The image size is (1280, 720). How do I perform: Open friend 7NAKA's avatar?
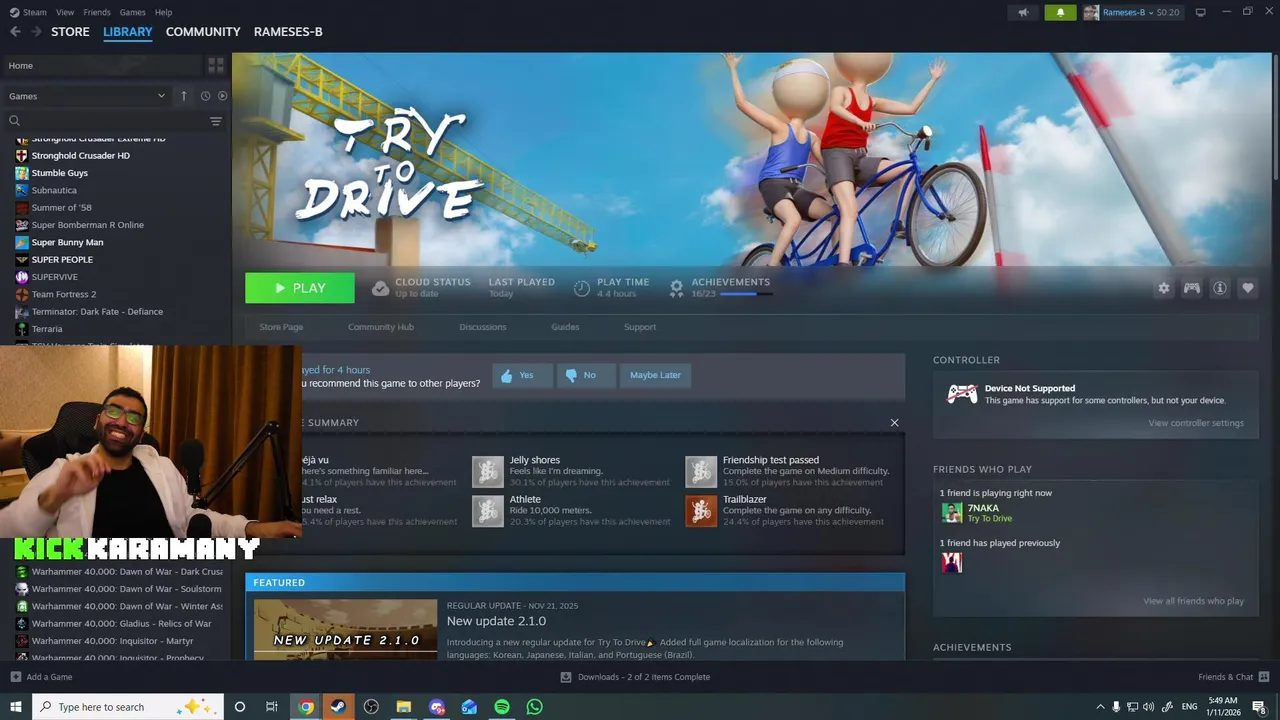(952, 513)
